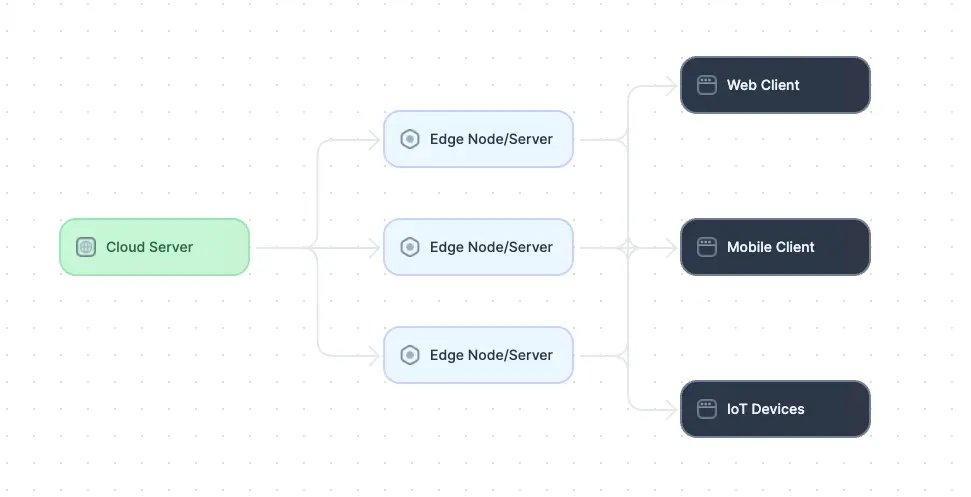971x497 pixels.
Task: Click the hexagon icon on the top Edge Node/Server
Action: (409, 139)
